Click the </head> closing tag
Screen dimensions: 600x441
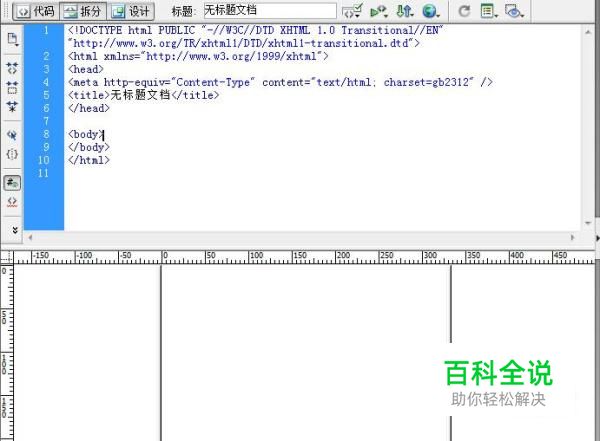click(89, 108)
